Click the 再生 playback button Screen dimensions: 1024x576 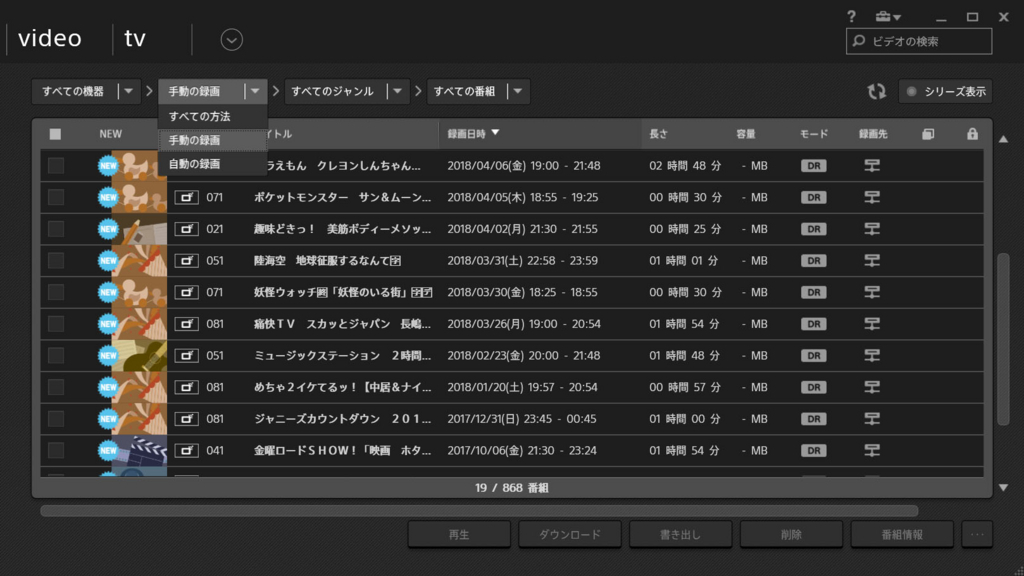click(x=459, y=534)
